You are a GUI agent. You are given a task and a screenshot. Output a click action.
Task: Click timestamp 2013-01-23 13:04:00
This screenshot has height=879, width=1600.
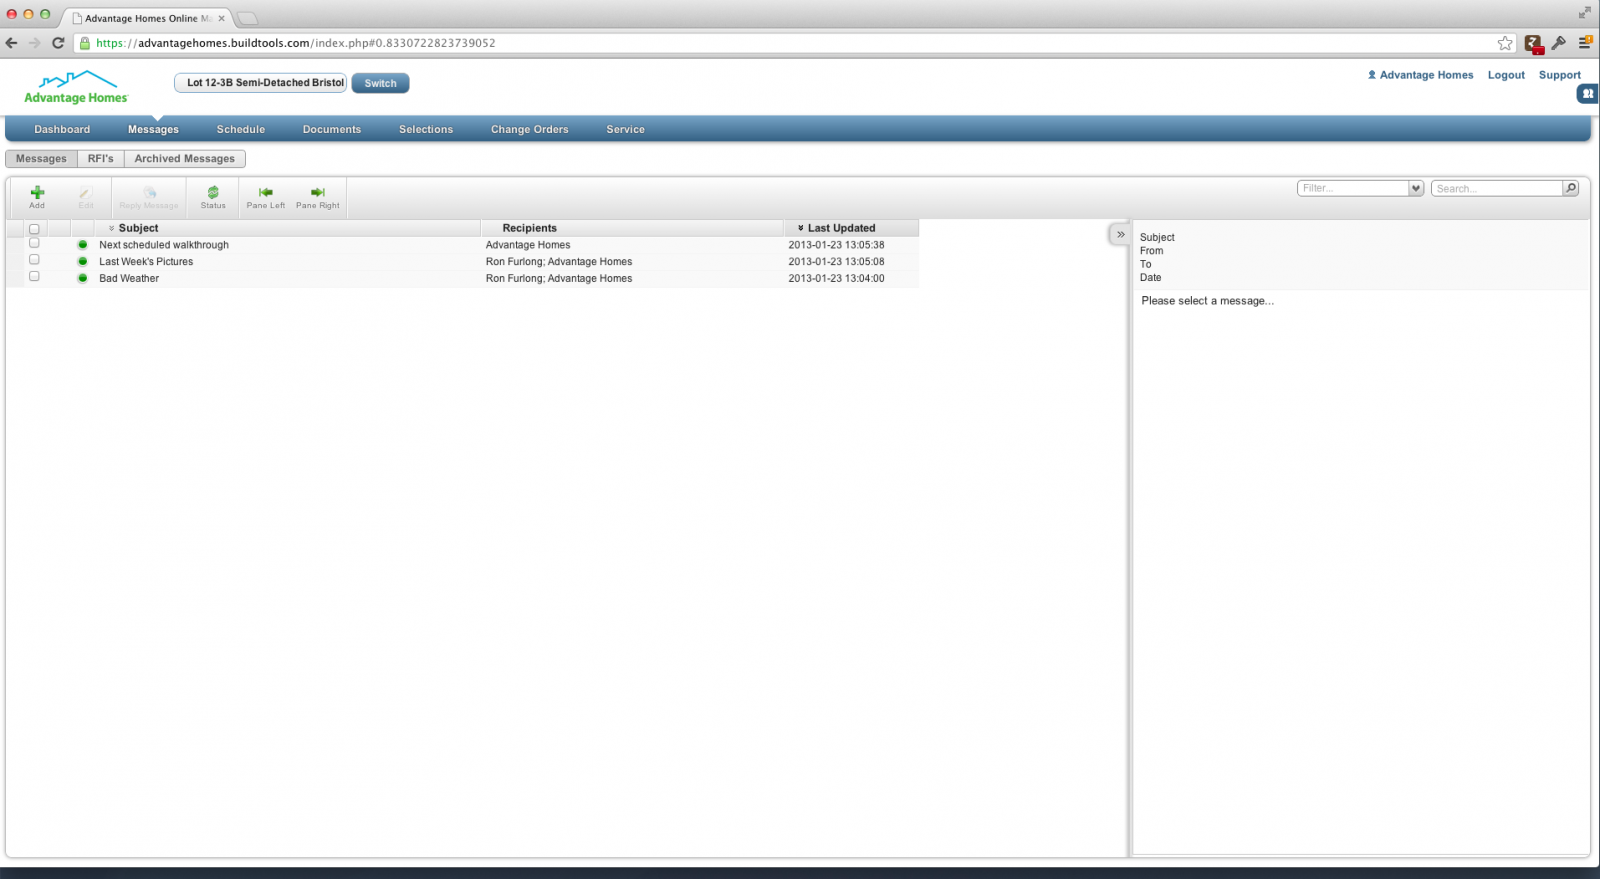click(836, 279)
